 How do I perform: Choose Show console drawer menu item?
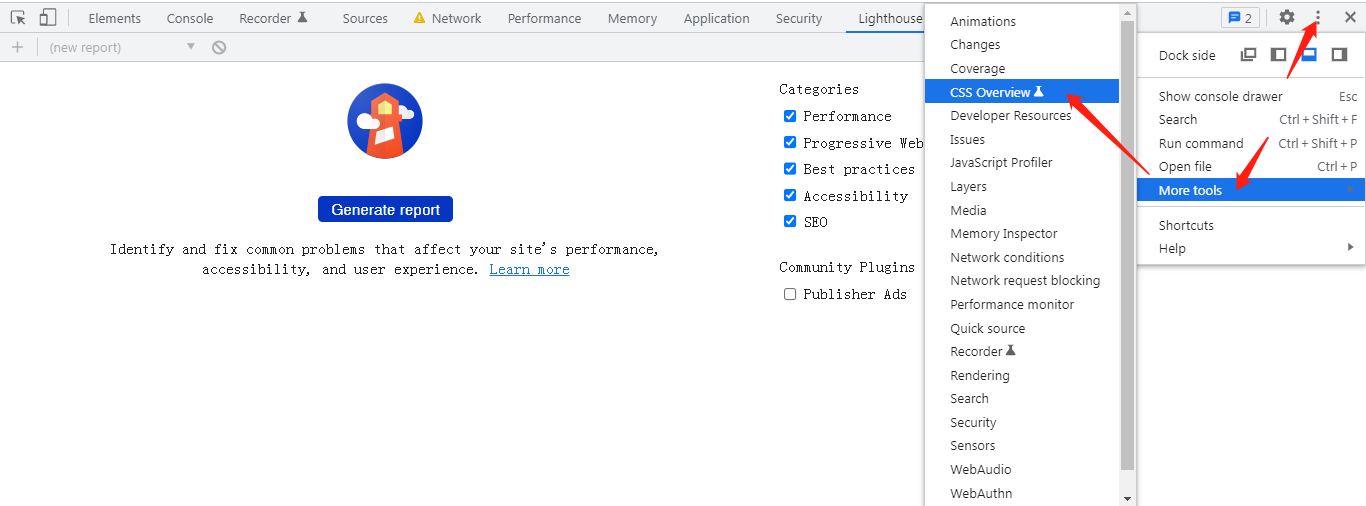1220,96
